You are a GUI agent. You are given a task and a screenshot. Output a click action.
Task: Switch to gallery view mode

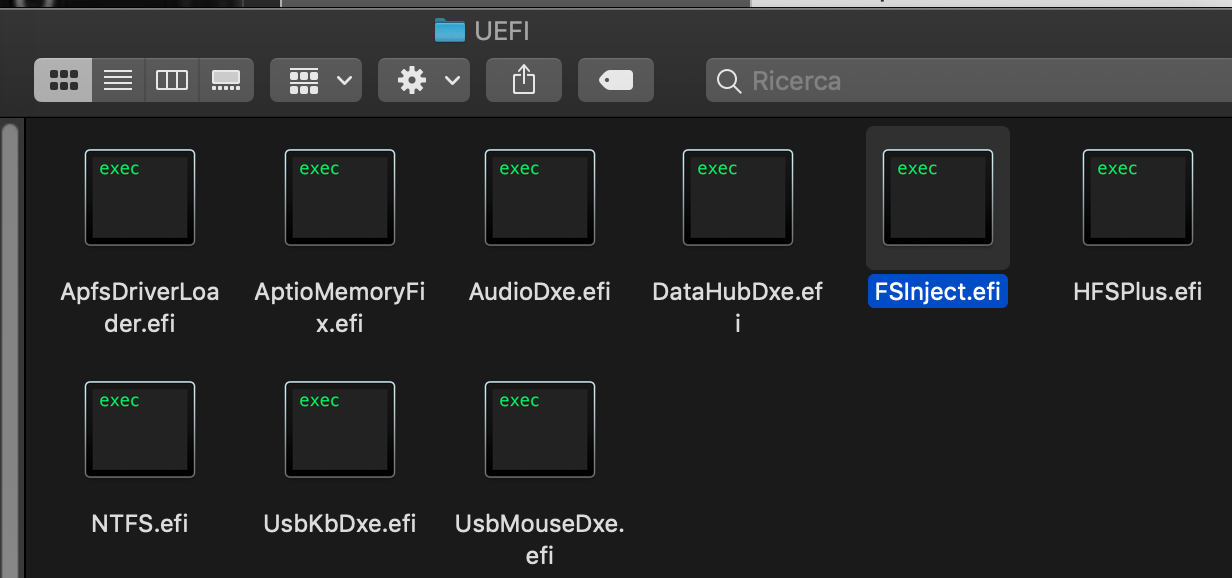tap(226, 80)
